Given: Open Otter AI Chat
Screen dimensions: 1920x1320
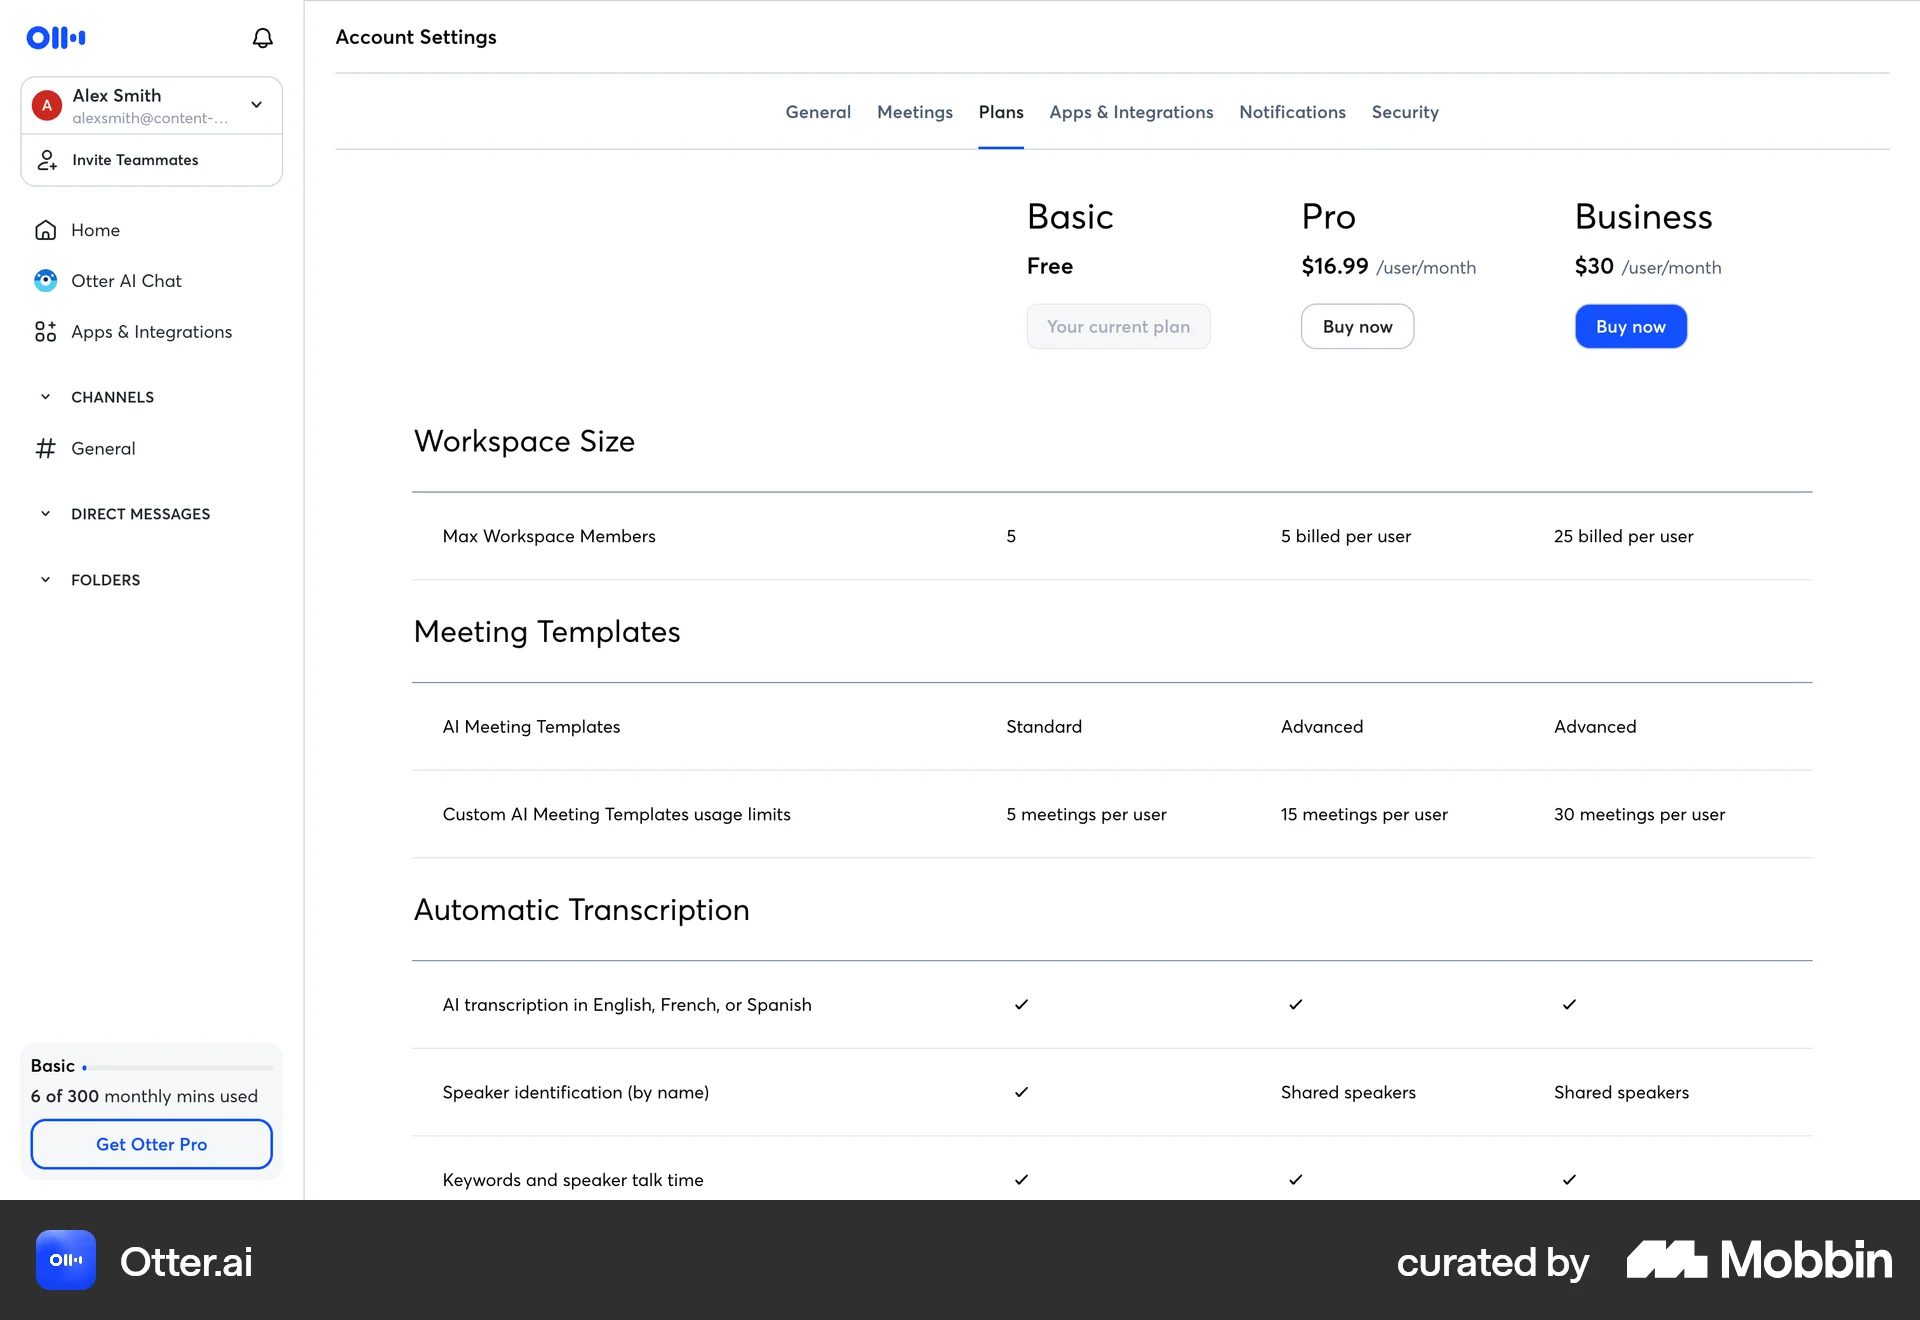Looking at the screenshot, I should (126, 281).
